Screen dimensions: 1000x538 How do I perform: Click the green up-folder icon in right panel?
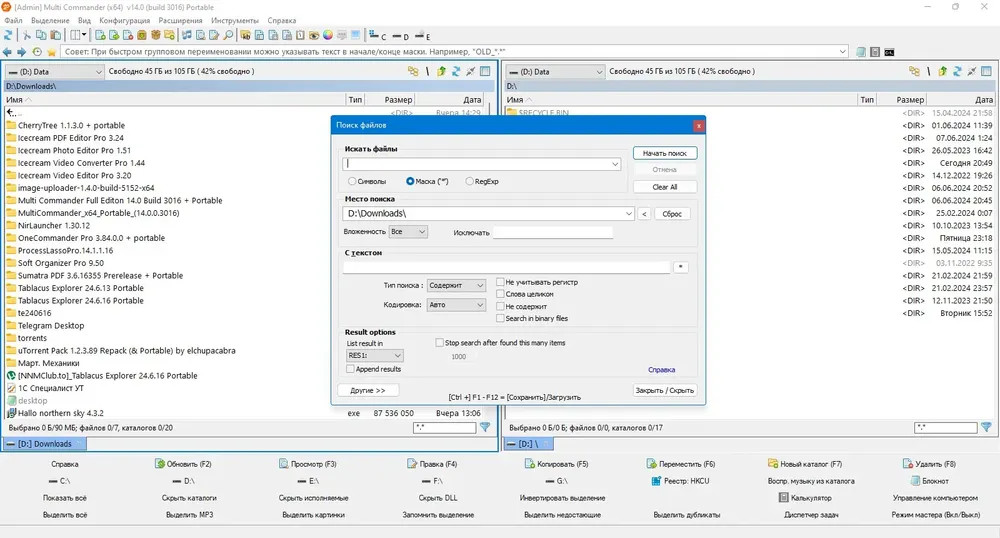(942, 71)
